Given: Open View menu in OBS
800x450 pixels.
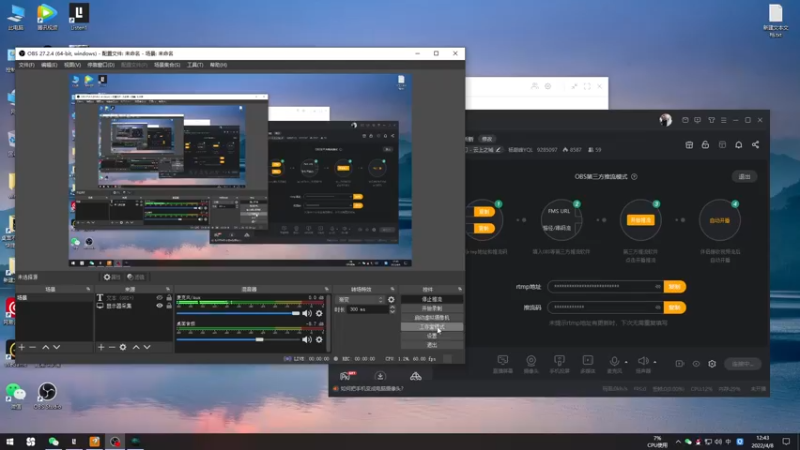Looking at the screenshot, I should [72, 65].
